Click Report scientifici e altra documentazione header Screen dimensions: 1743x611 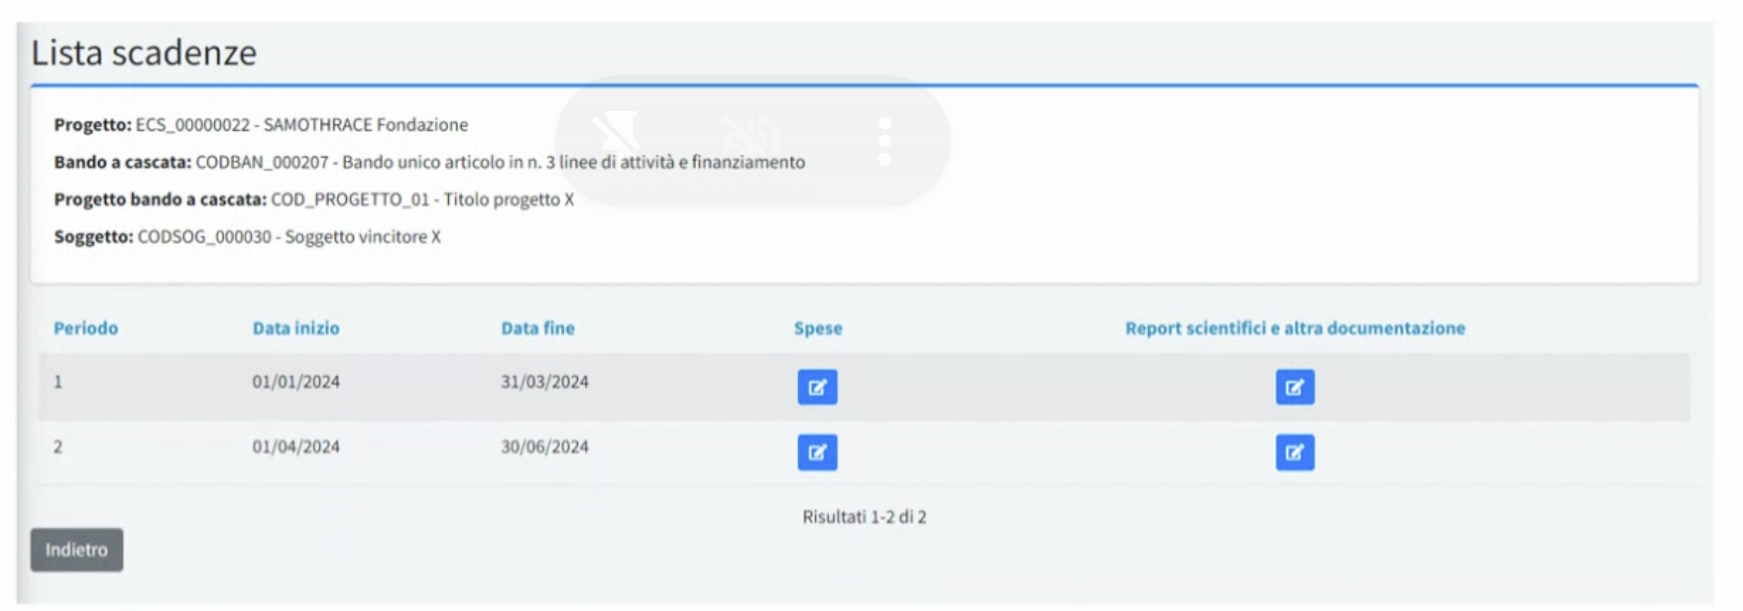(x=1295, y=328)
